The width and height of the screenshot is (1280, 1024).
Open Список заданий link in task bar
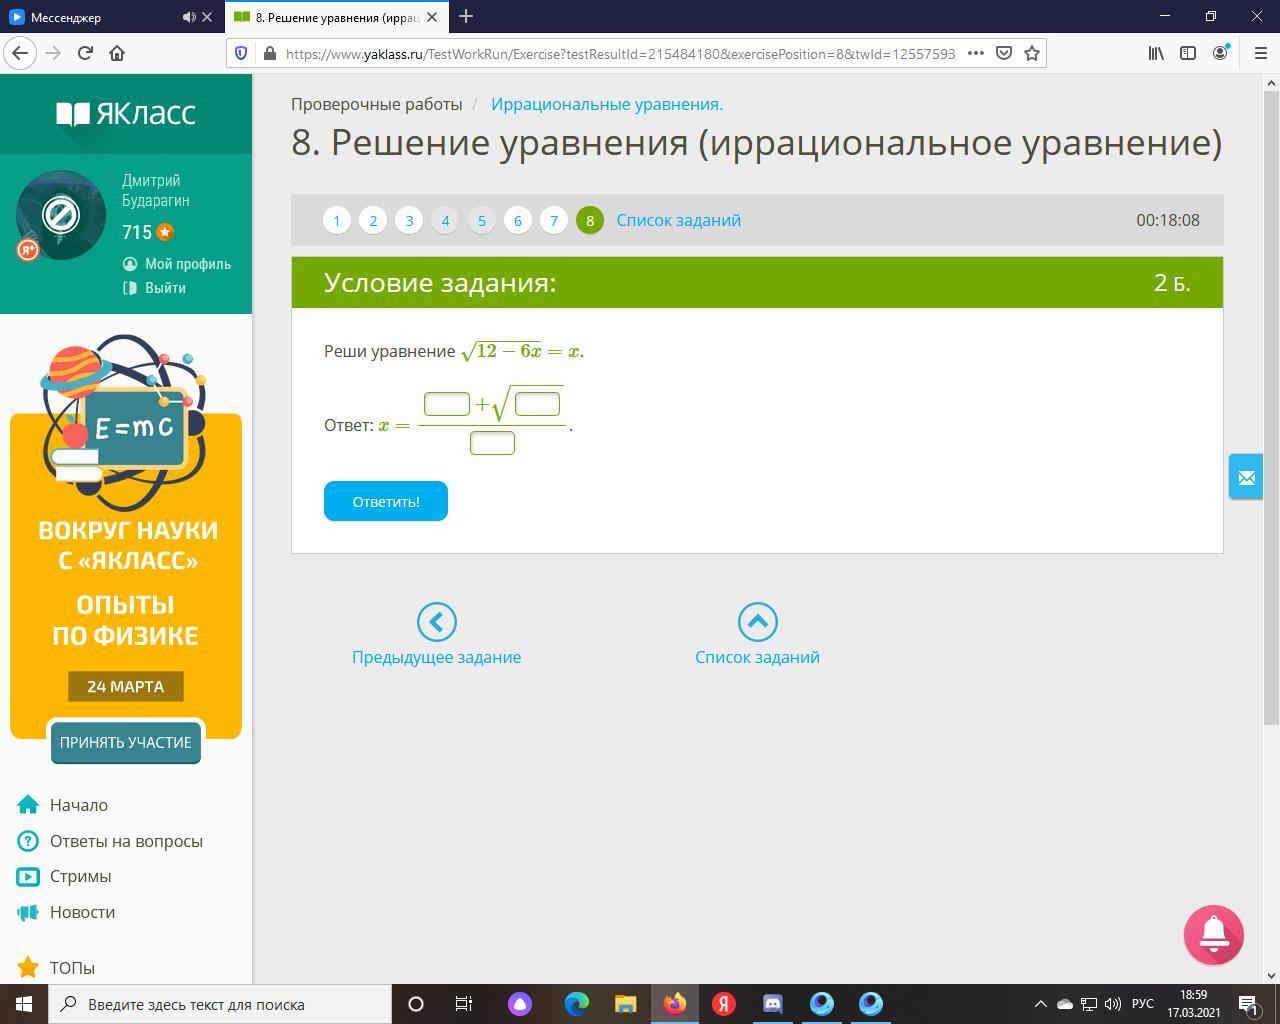[679, 220]
